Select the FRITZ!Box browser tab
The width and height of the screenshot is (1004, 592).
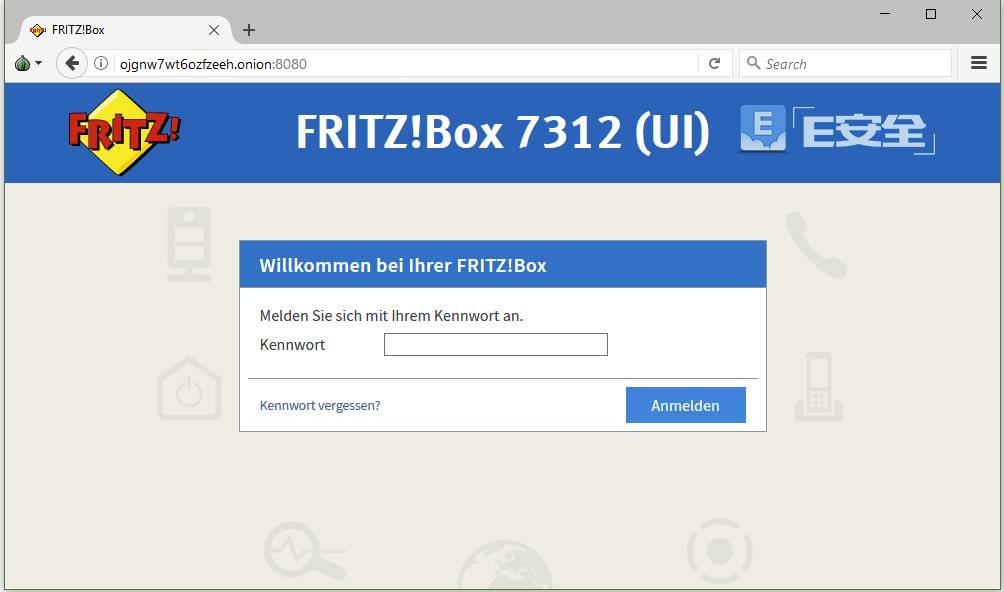click(x=126, y=30)
